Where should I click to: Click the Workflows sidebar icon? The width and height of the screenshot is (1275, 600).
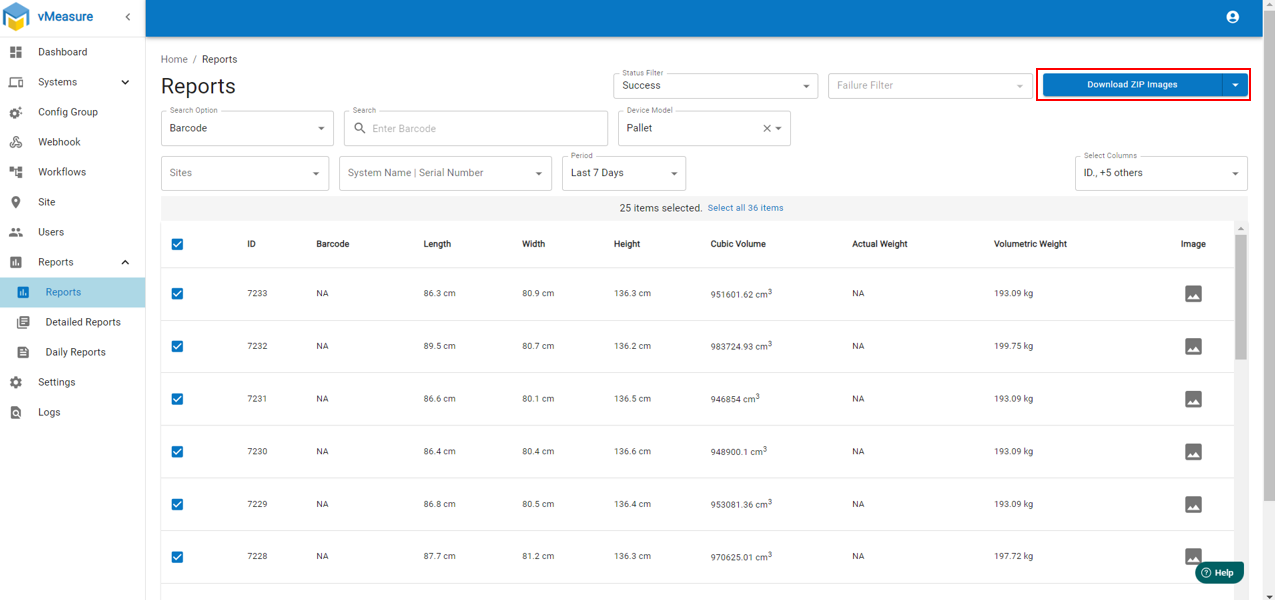click(16, 172)
